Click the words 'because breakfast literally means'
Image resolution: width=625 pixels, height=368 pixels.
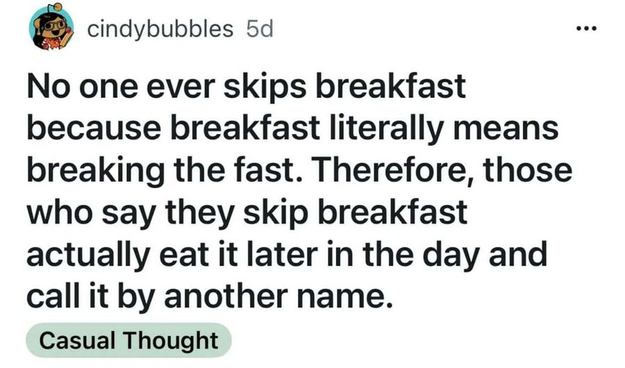pyautogui.click(x=293, y=128)
